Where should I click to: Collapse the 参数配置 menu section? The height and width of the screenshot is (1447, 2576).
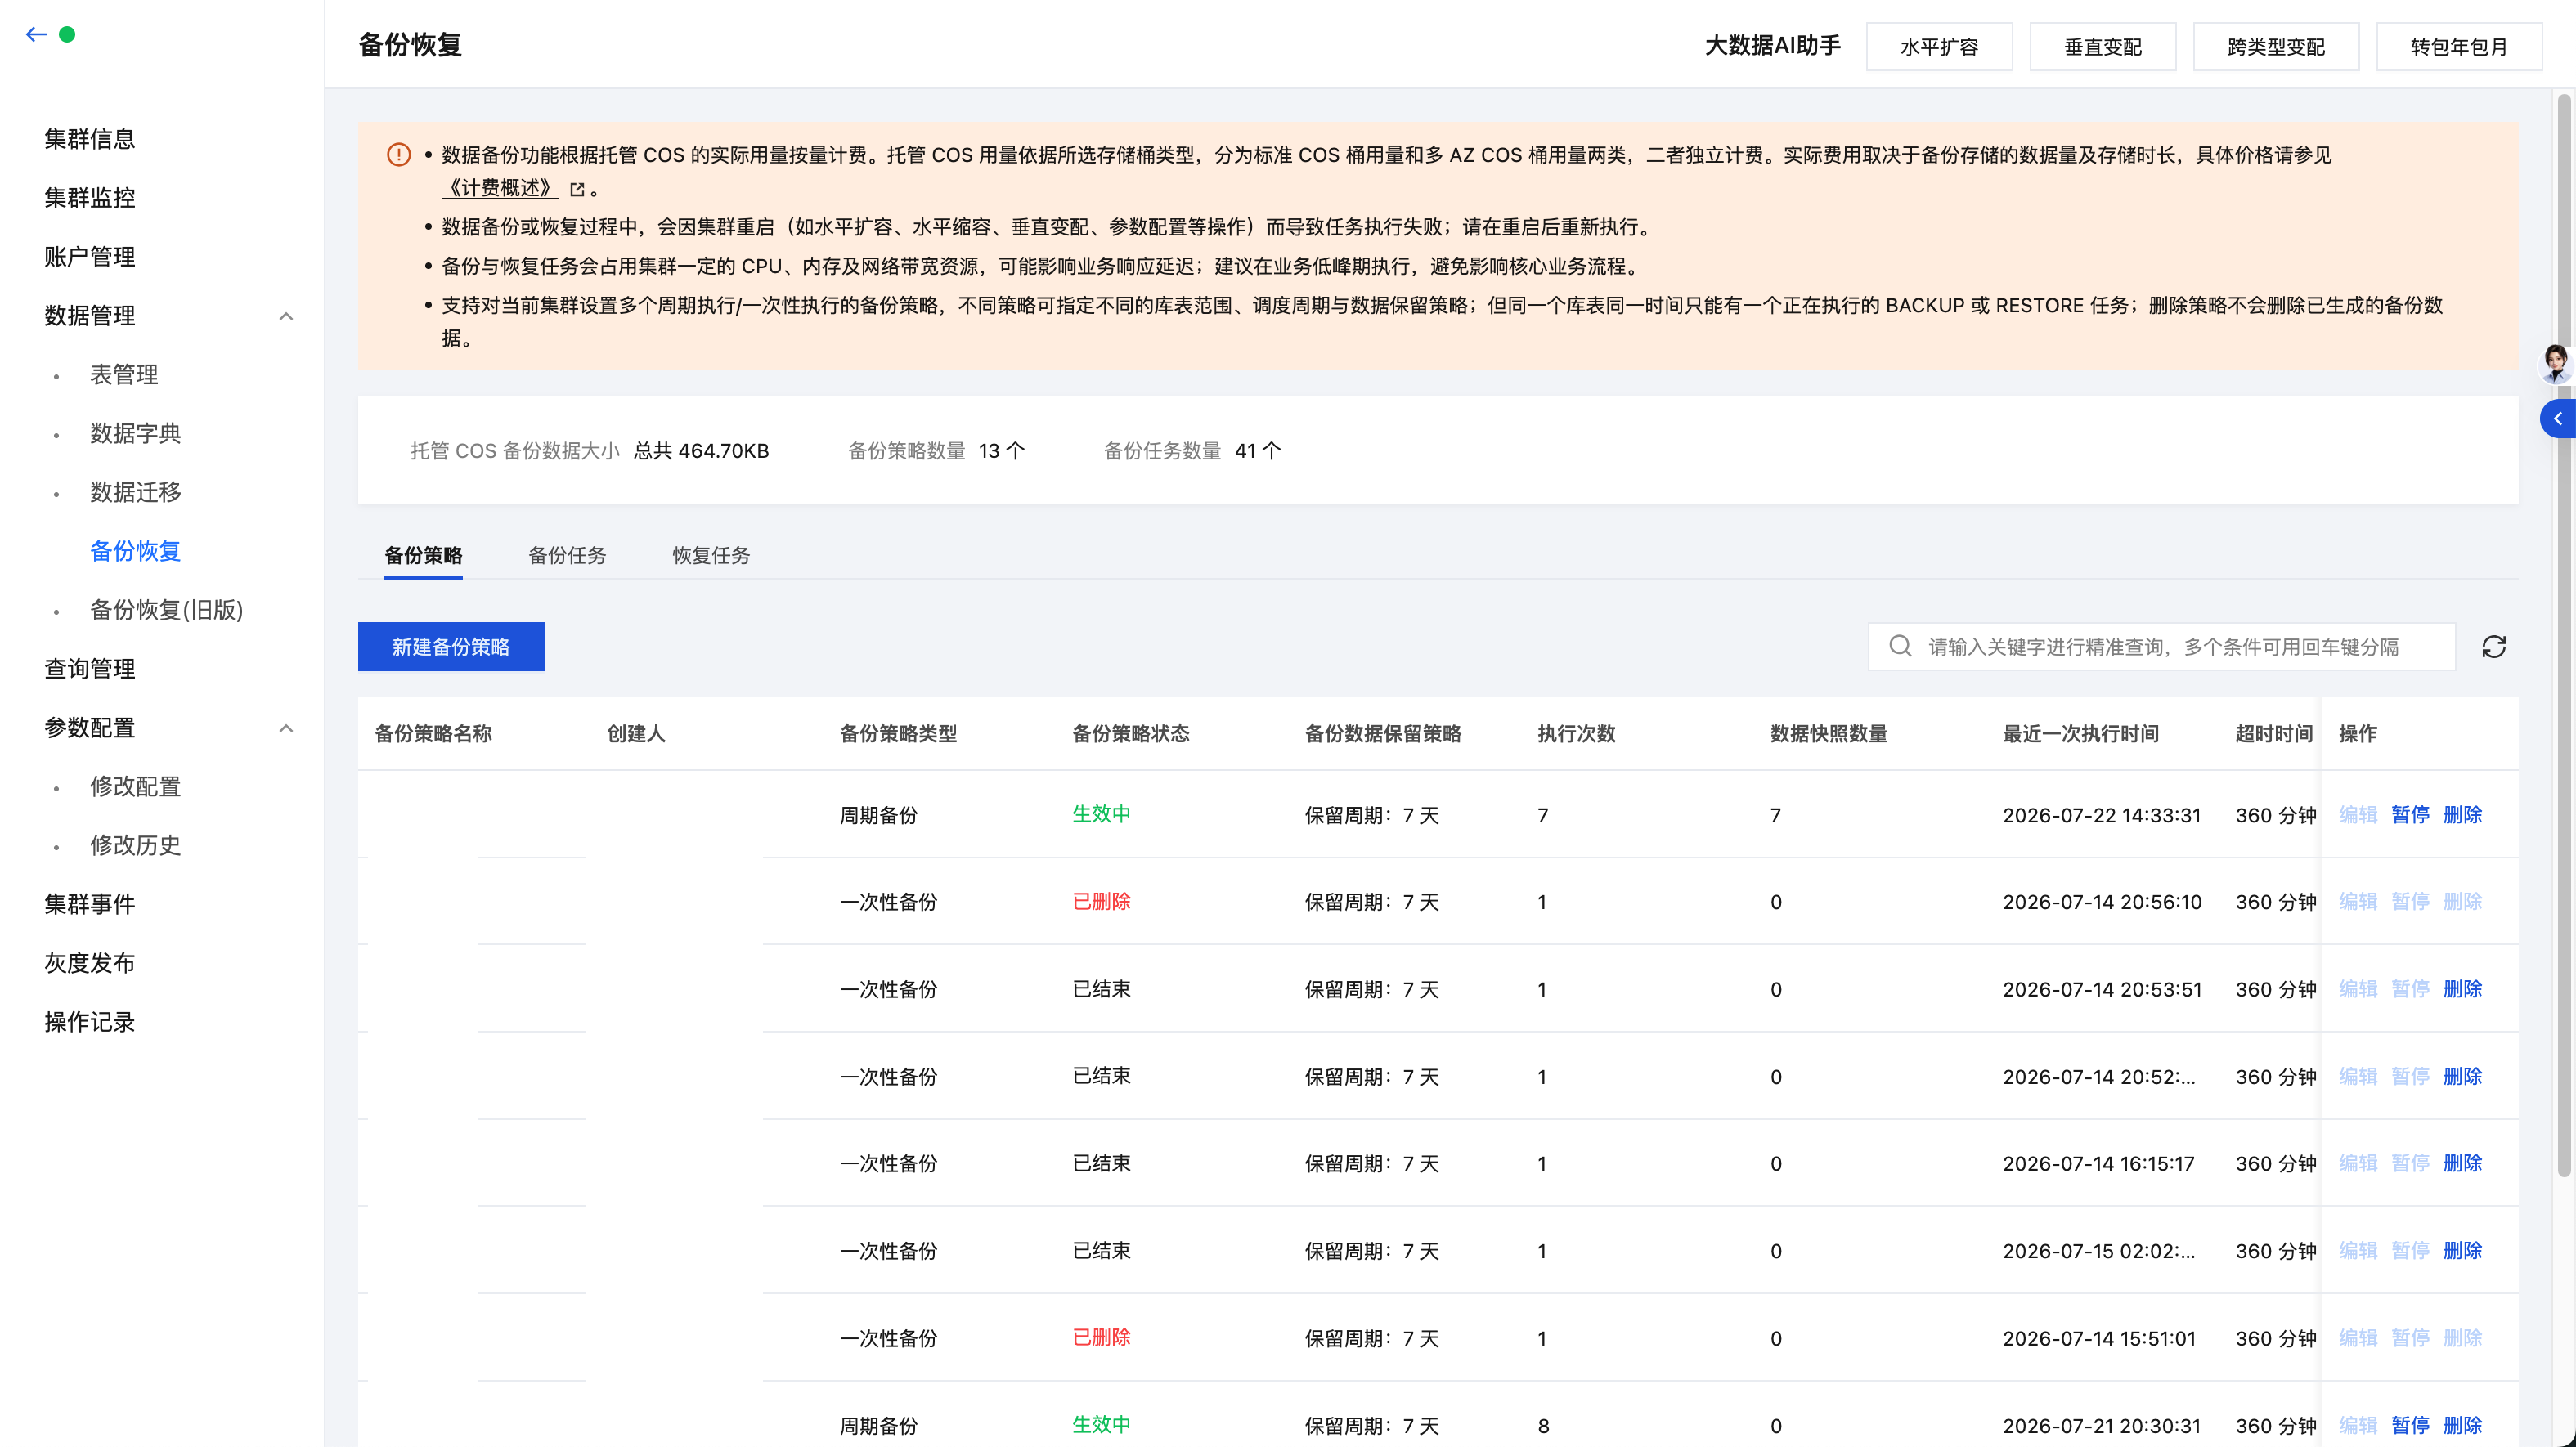coord(286,728)
